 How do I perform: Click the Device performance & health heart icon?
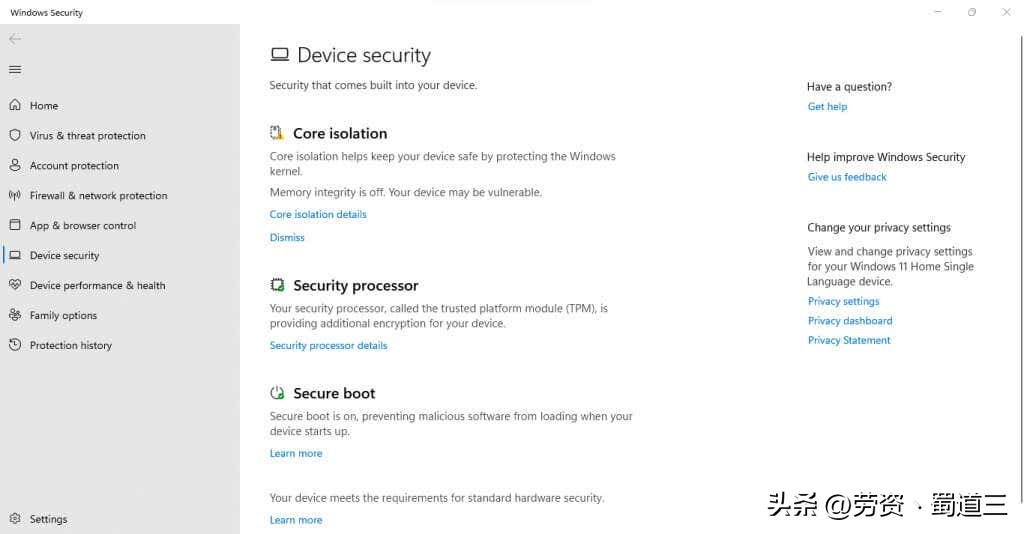point(15,285)
